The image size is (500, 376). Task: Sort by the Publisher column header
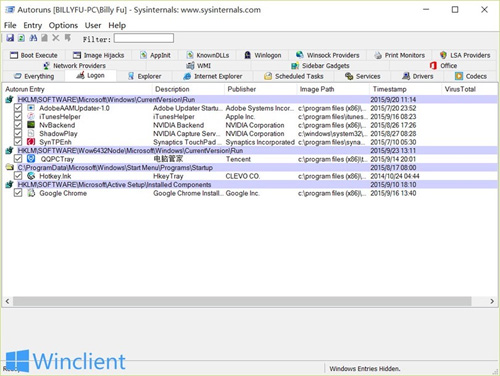261,89
